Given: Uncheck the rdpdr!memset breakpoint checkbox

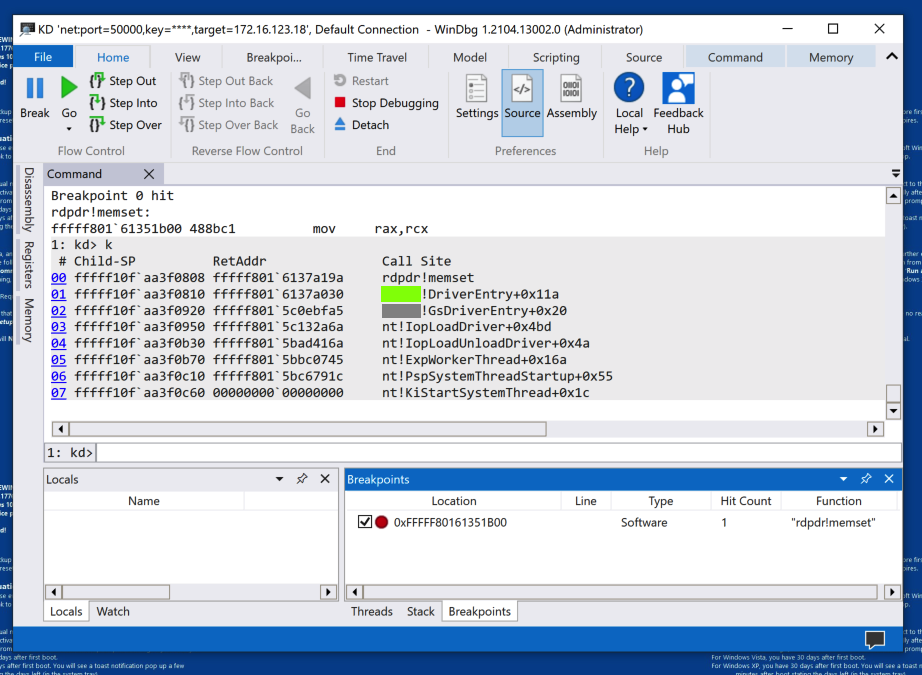Looking at the screenshot, I should coord(365,522).
